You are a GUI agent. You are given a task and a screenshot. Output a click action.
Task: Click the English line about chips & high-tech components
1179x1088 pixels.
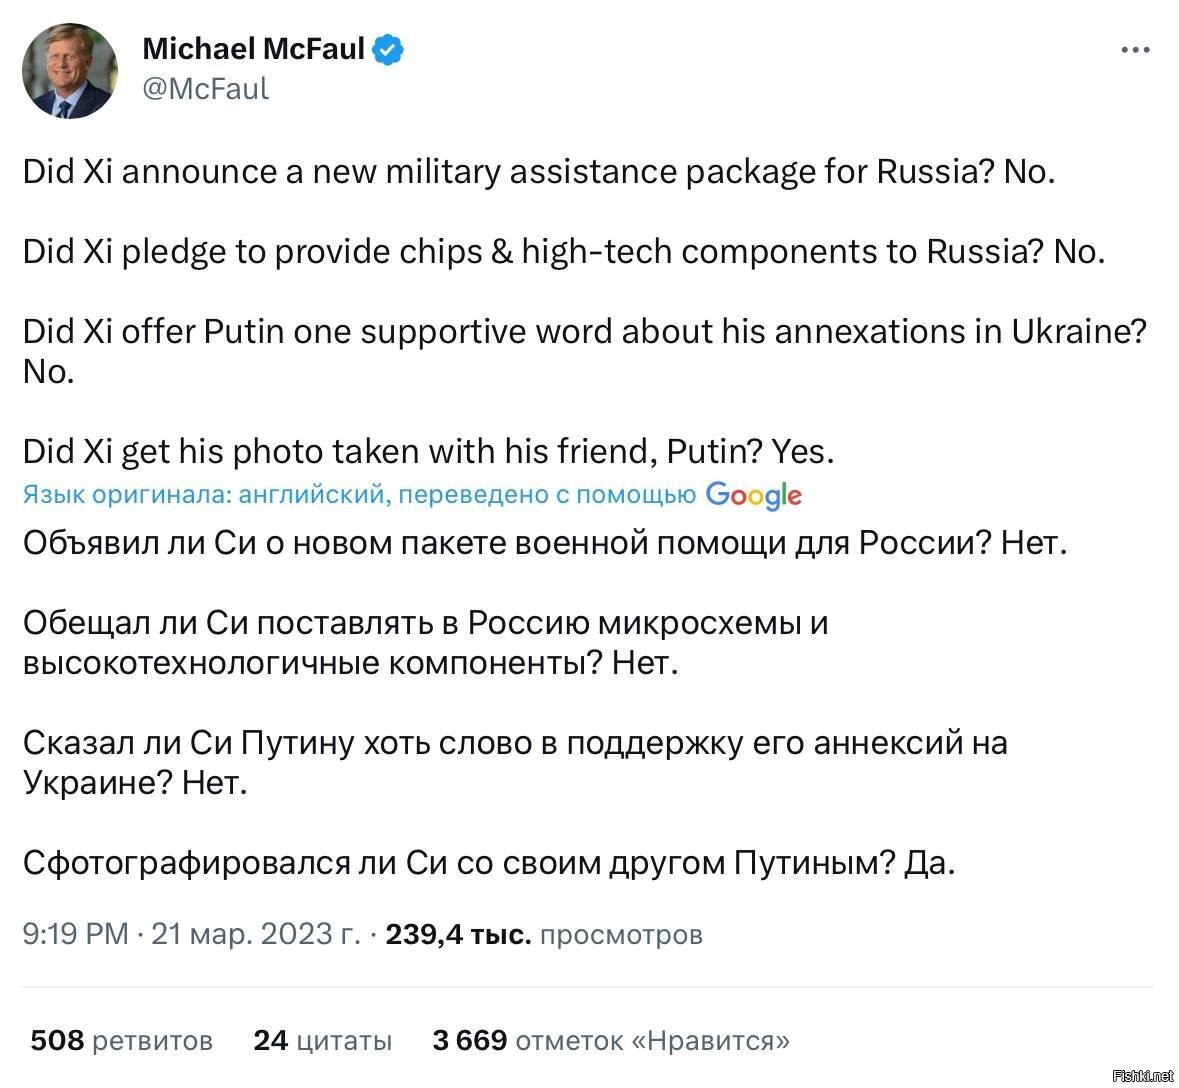(564, 252)
